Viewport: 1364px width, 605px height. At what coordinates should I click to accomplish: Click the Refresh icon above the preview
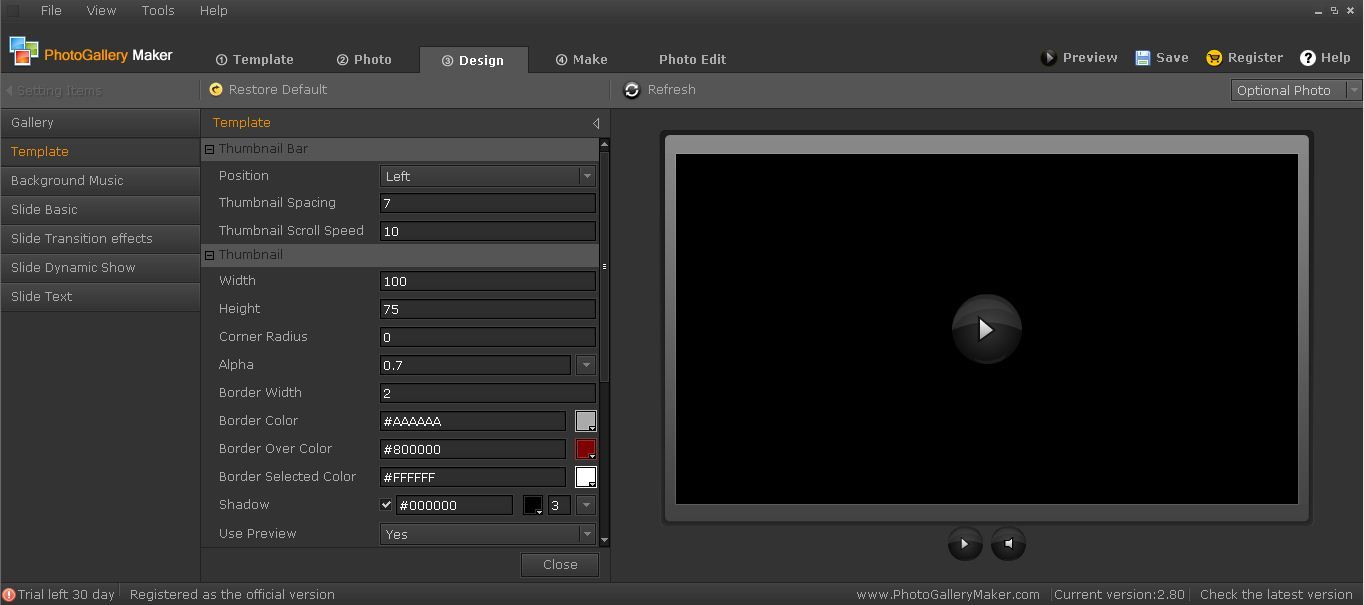[632, 90]
